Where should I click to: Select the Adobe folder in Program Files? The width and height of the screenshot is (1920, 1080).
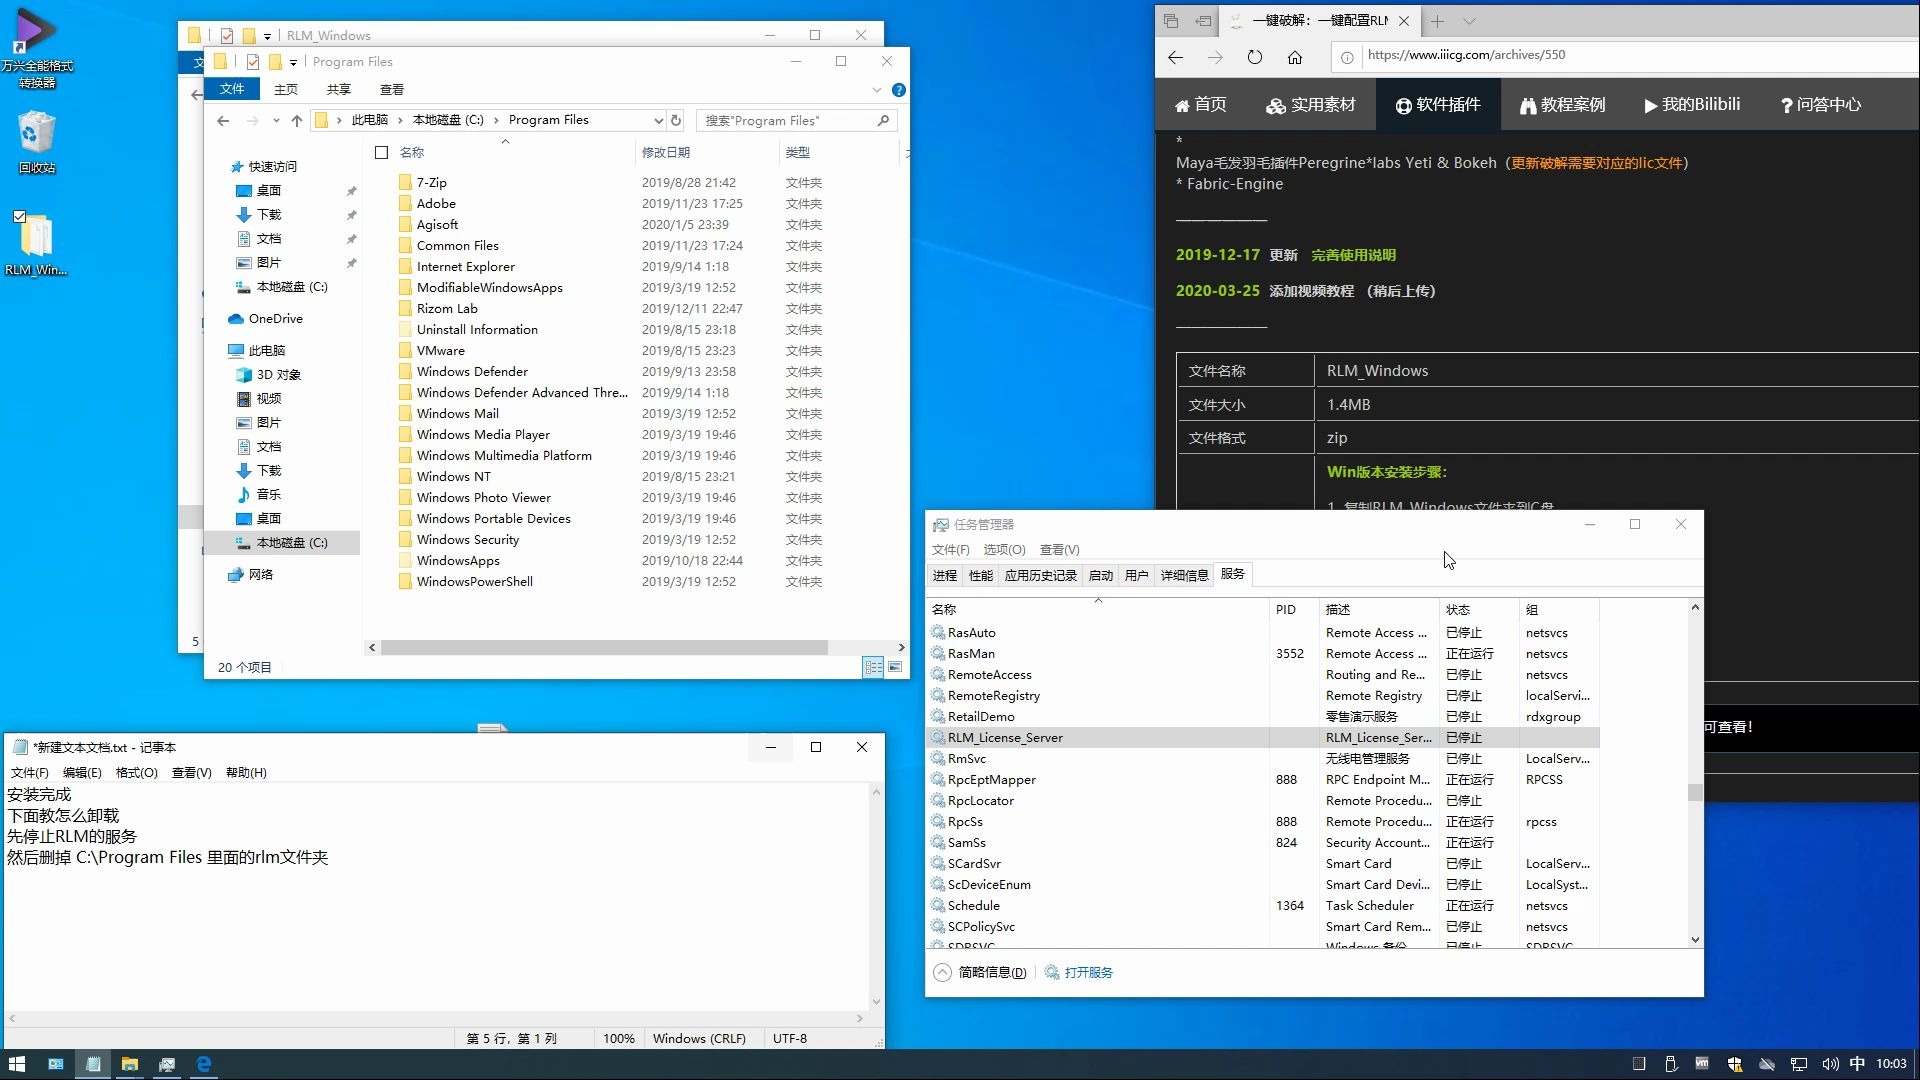coord(436,203)
